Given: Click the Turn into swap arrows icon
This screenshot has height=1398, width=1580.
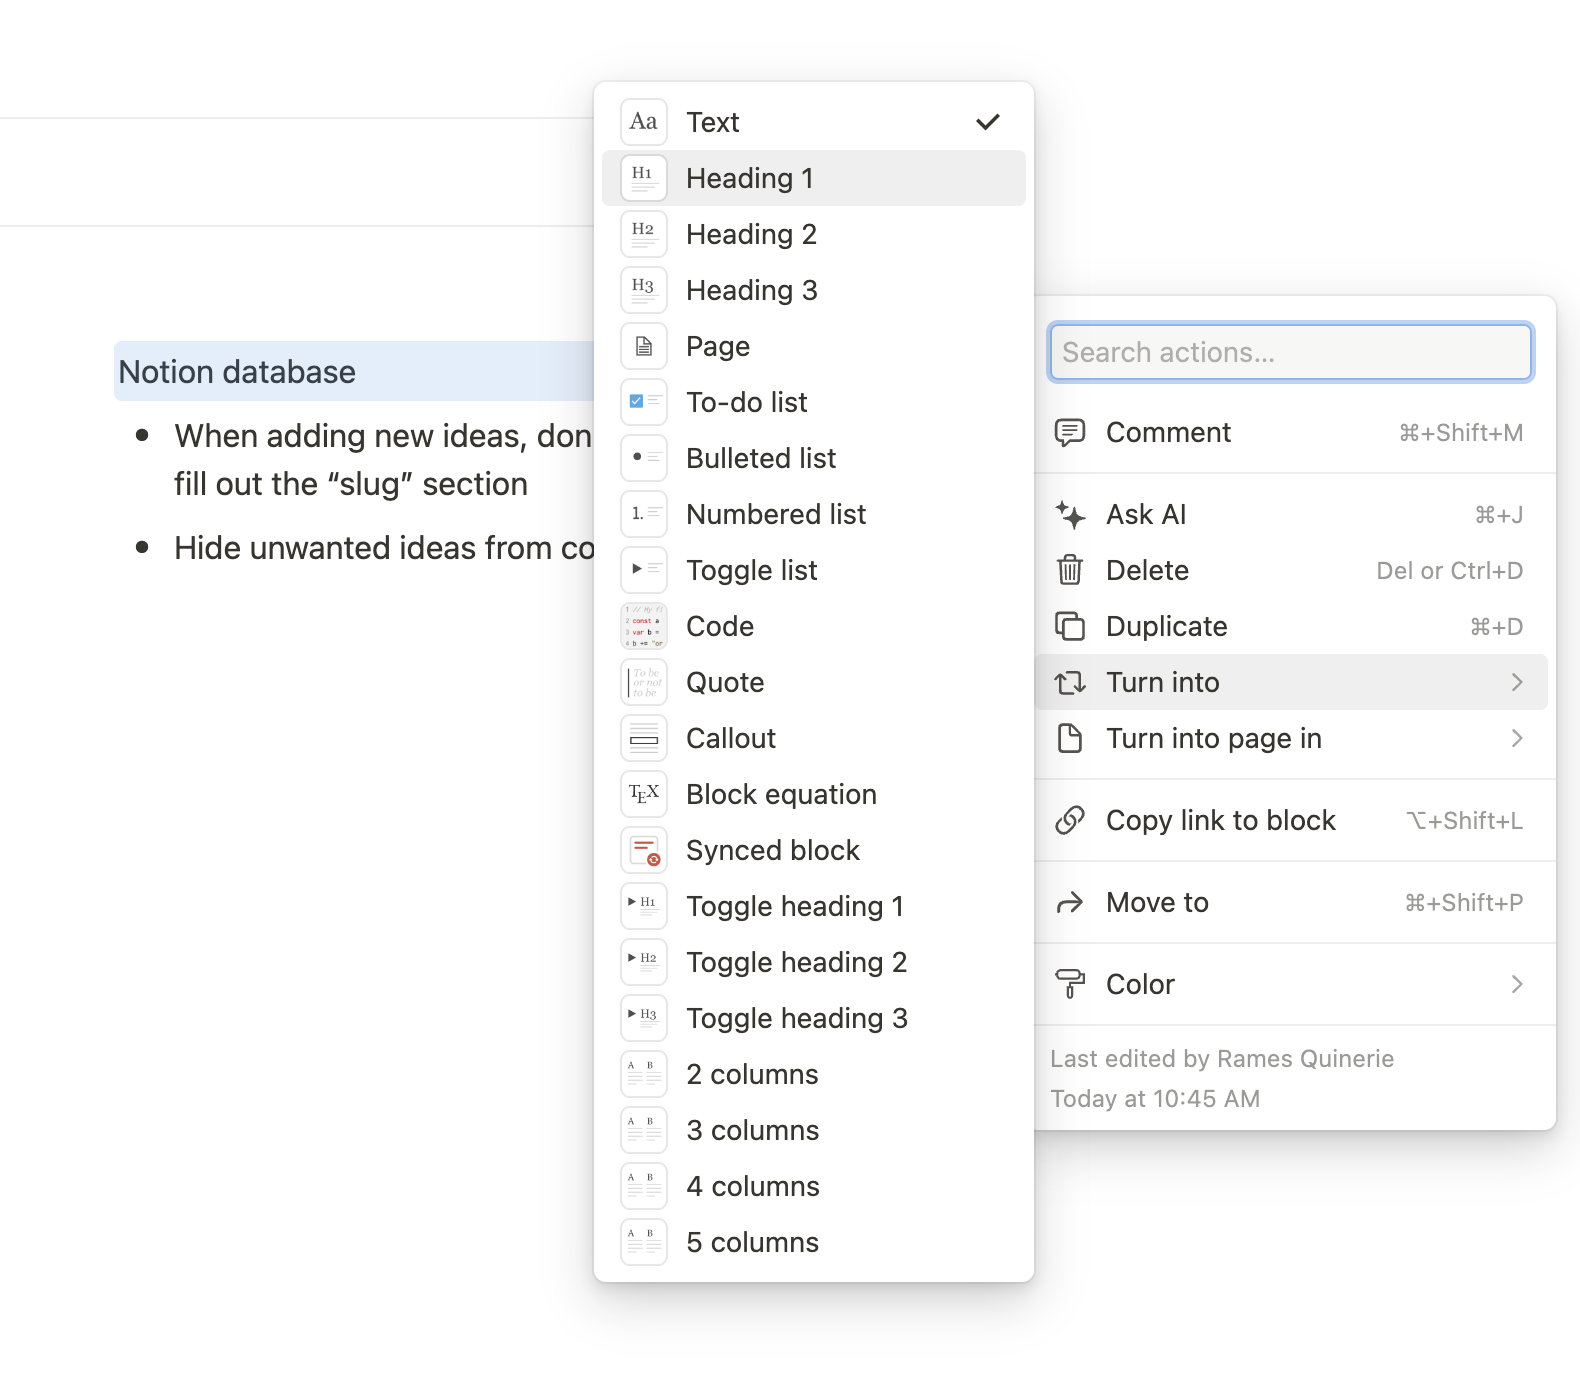Looking at the screenshot, I should (1070, 682).
